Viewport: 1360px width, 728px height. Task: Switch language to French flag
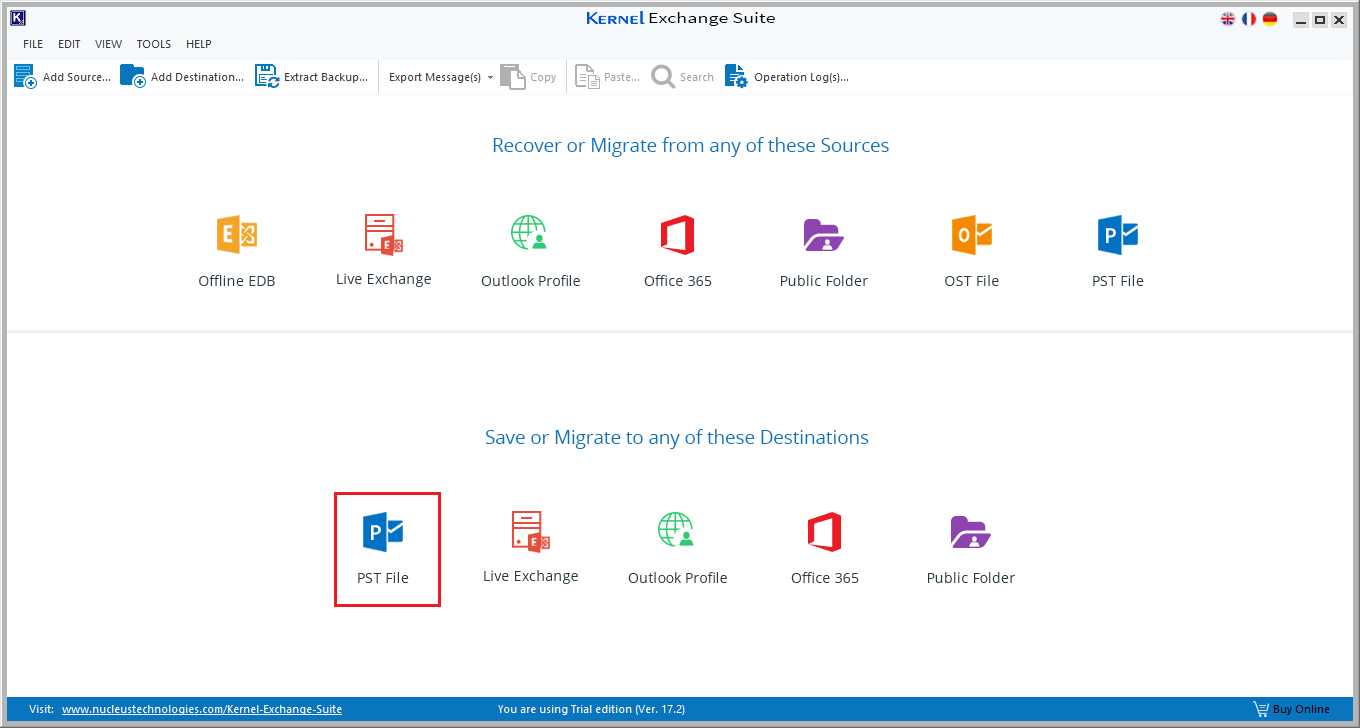coord(1249,19)
